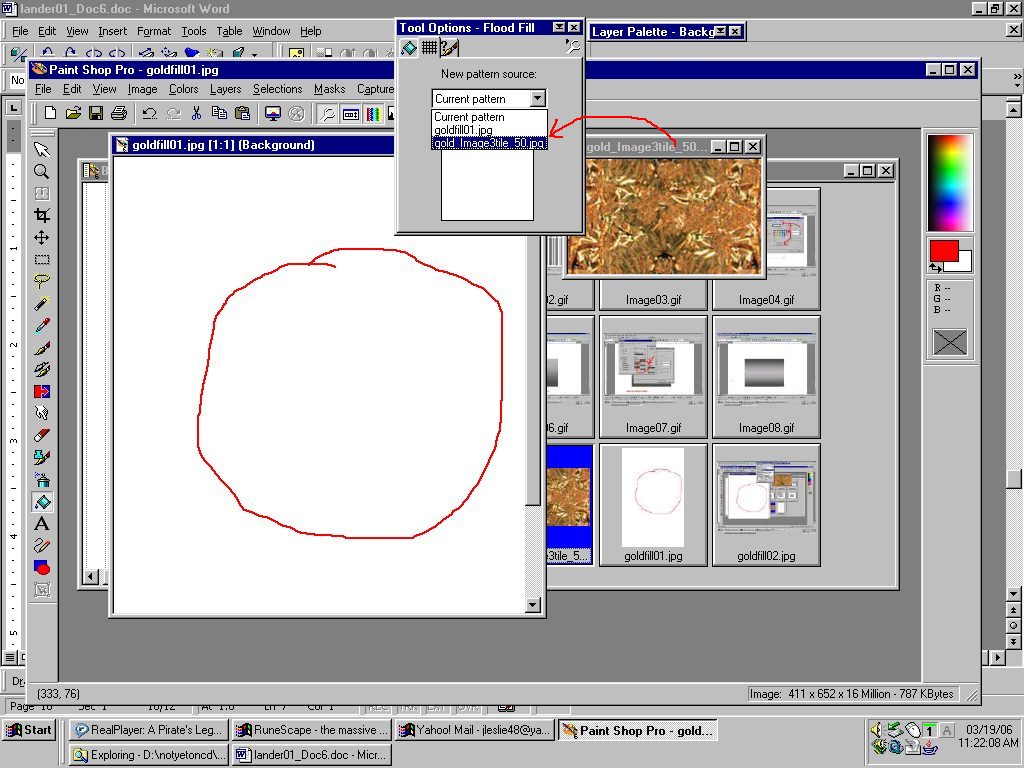Screen dimensions: 1024x768
Task: Select the Retouch tool
Action: [x=42, y=414]
